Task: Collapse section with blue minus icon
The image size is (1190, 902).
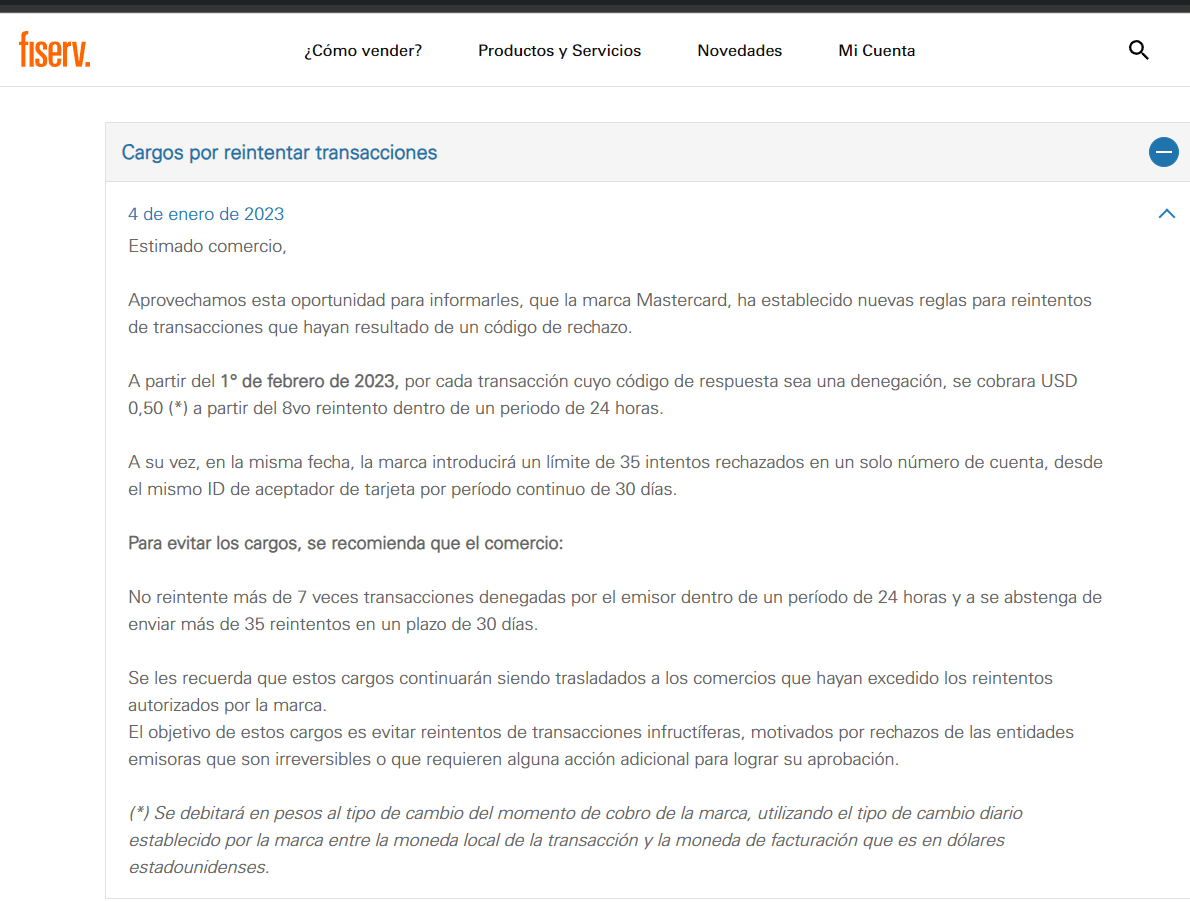Action: (1163, 152)
